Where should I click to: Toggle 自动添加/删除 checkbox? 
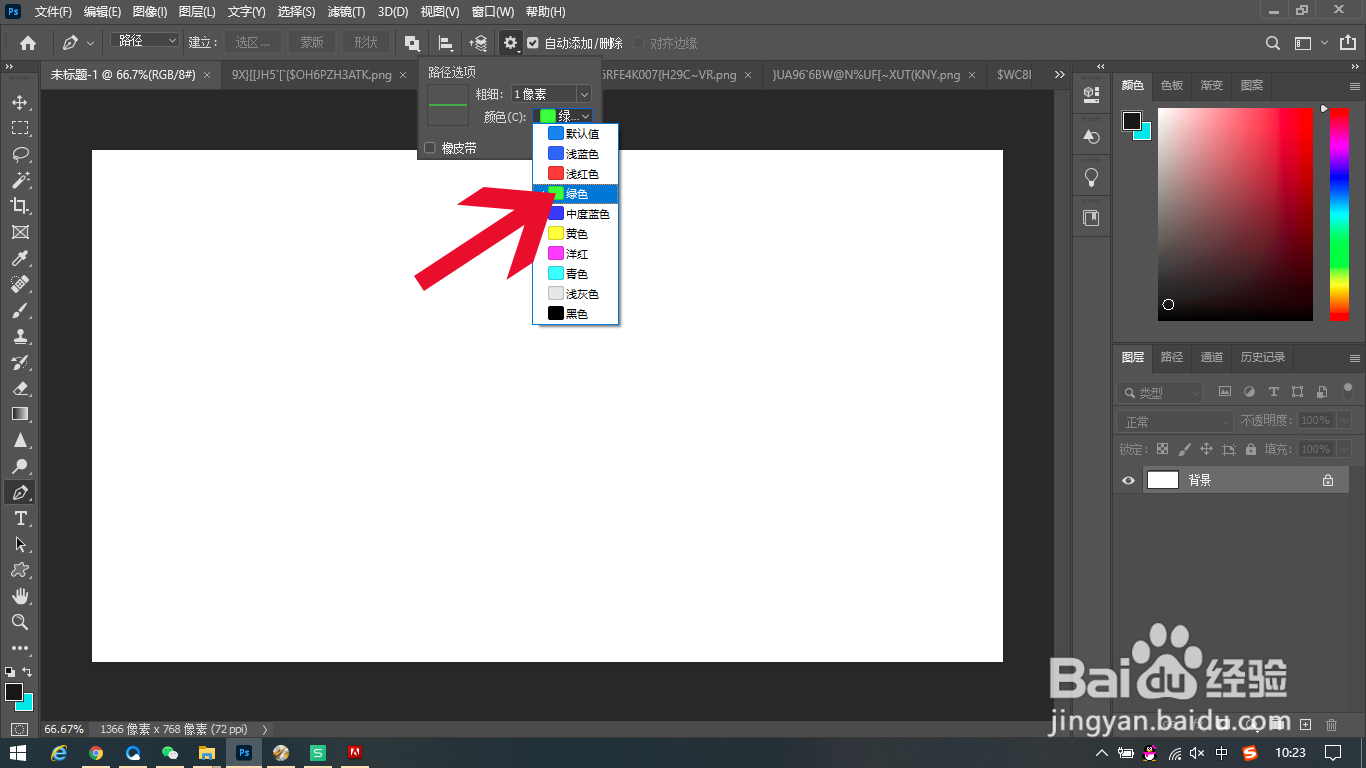[x=533, y=43]
